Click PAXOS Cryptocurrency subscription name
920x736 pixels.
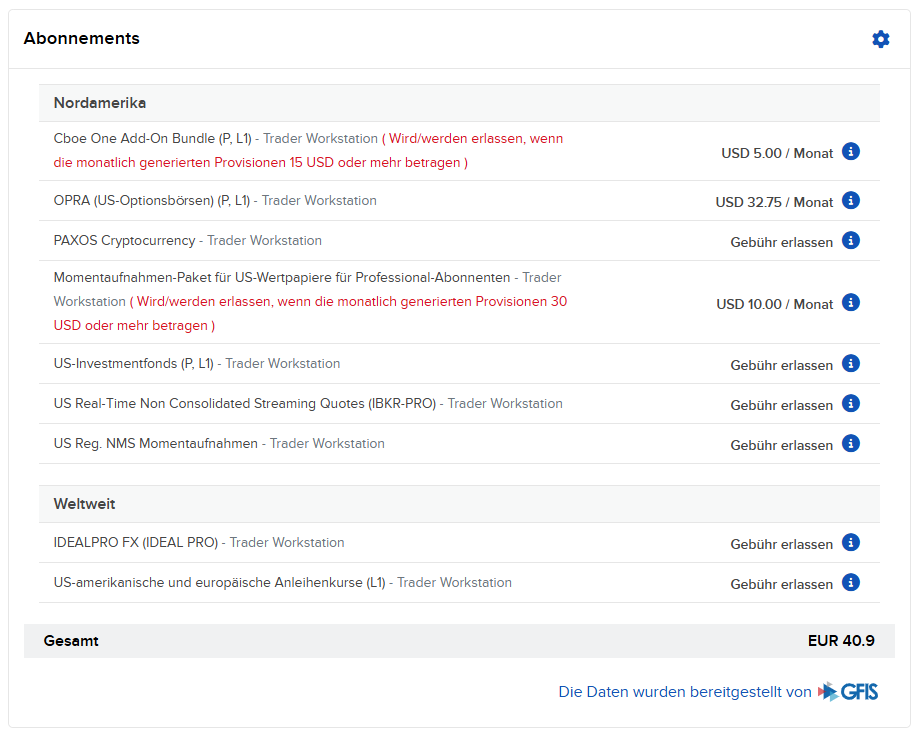tap(124, 241)
